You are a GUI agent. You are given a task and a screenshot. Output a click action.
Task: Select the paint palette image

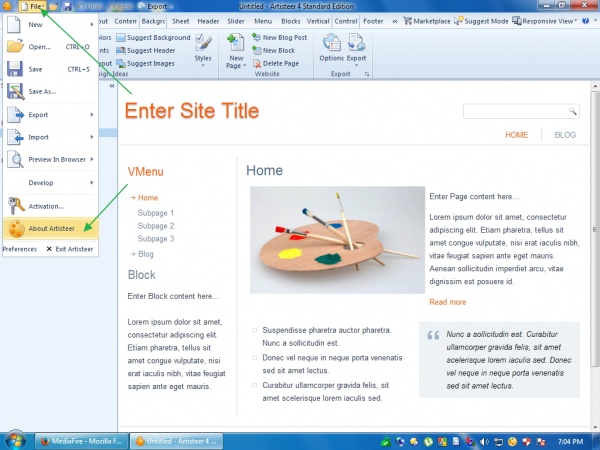click(337, 240)
